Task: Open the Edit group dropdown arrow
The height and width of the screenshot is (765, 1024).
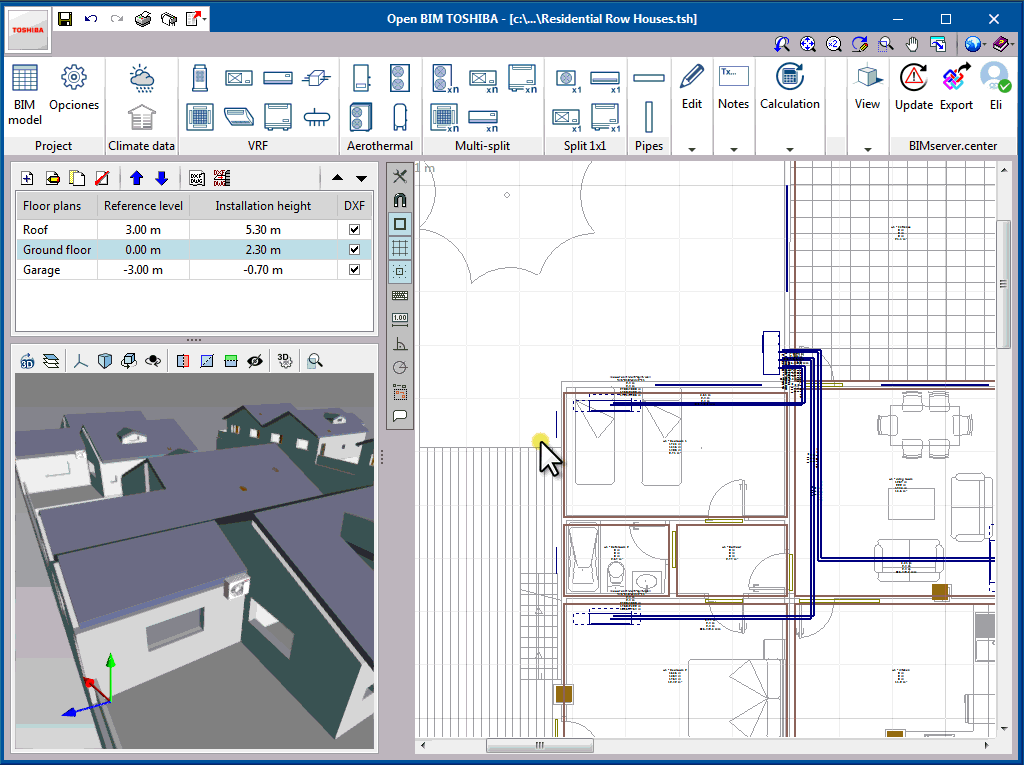Action: [691, 148]
